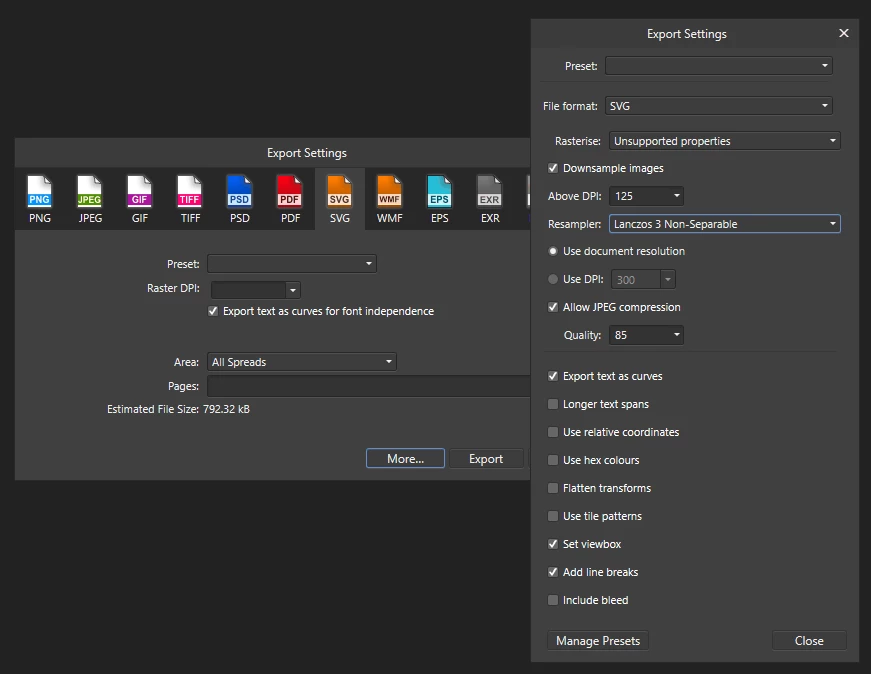The width and height of the screenshot is (871, 674).
Task: Open the Preset dropdown in side panel
Action: coord(718,66)
